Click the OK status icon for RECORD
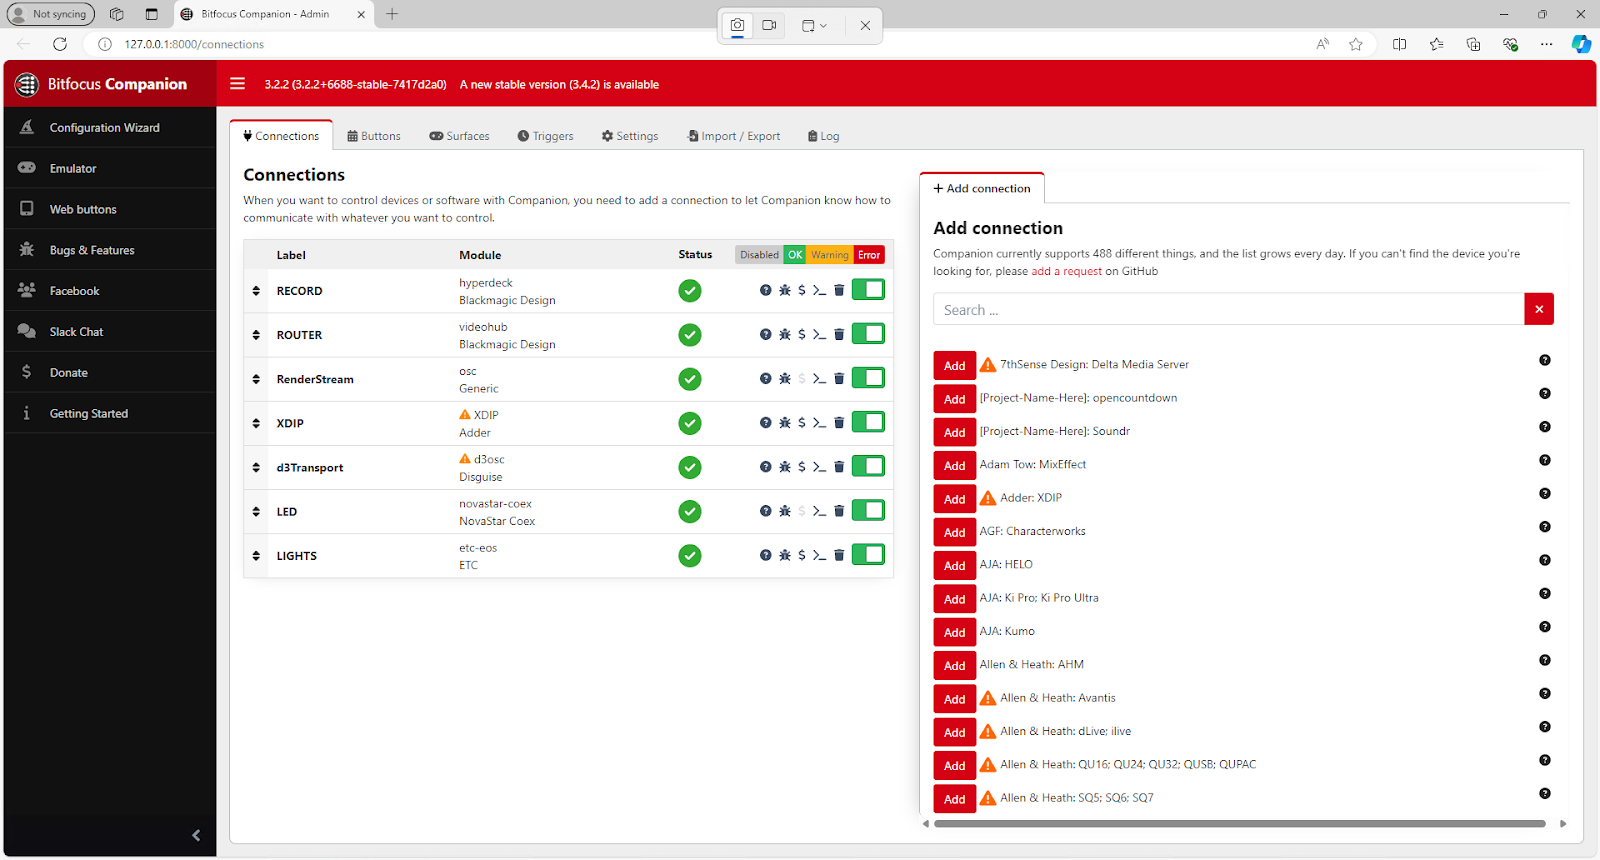 (x=690, y=291)
